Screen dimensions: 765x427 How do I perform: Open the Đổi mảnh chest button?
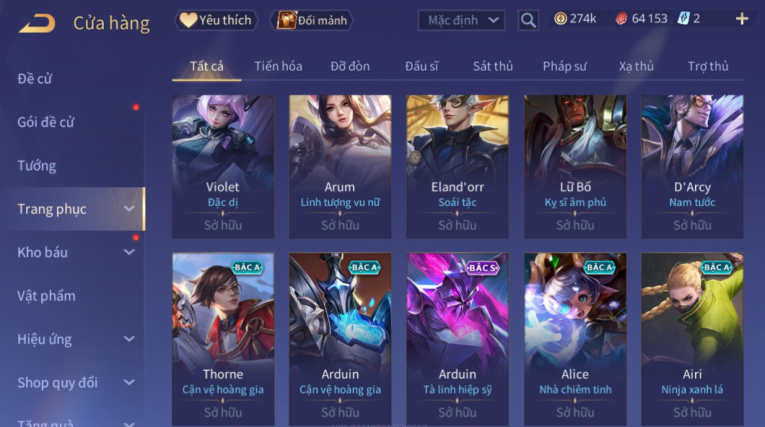312,20
